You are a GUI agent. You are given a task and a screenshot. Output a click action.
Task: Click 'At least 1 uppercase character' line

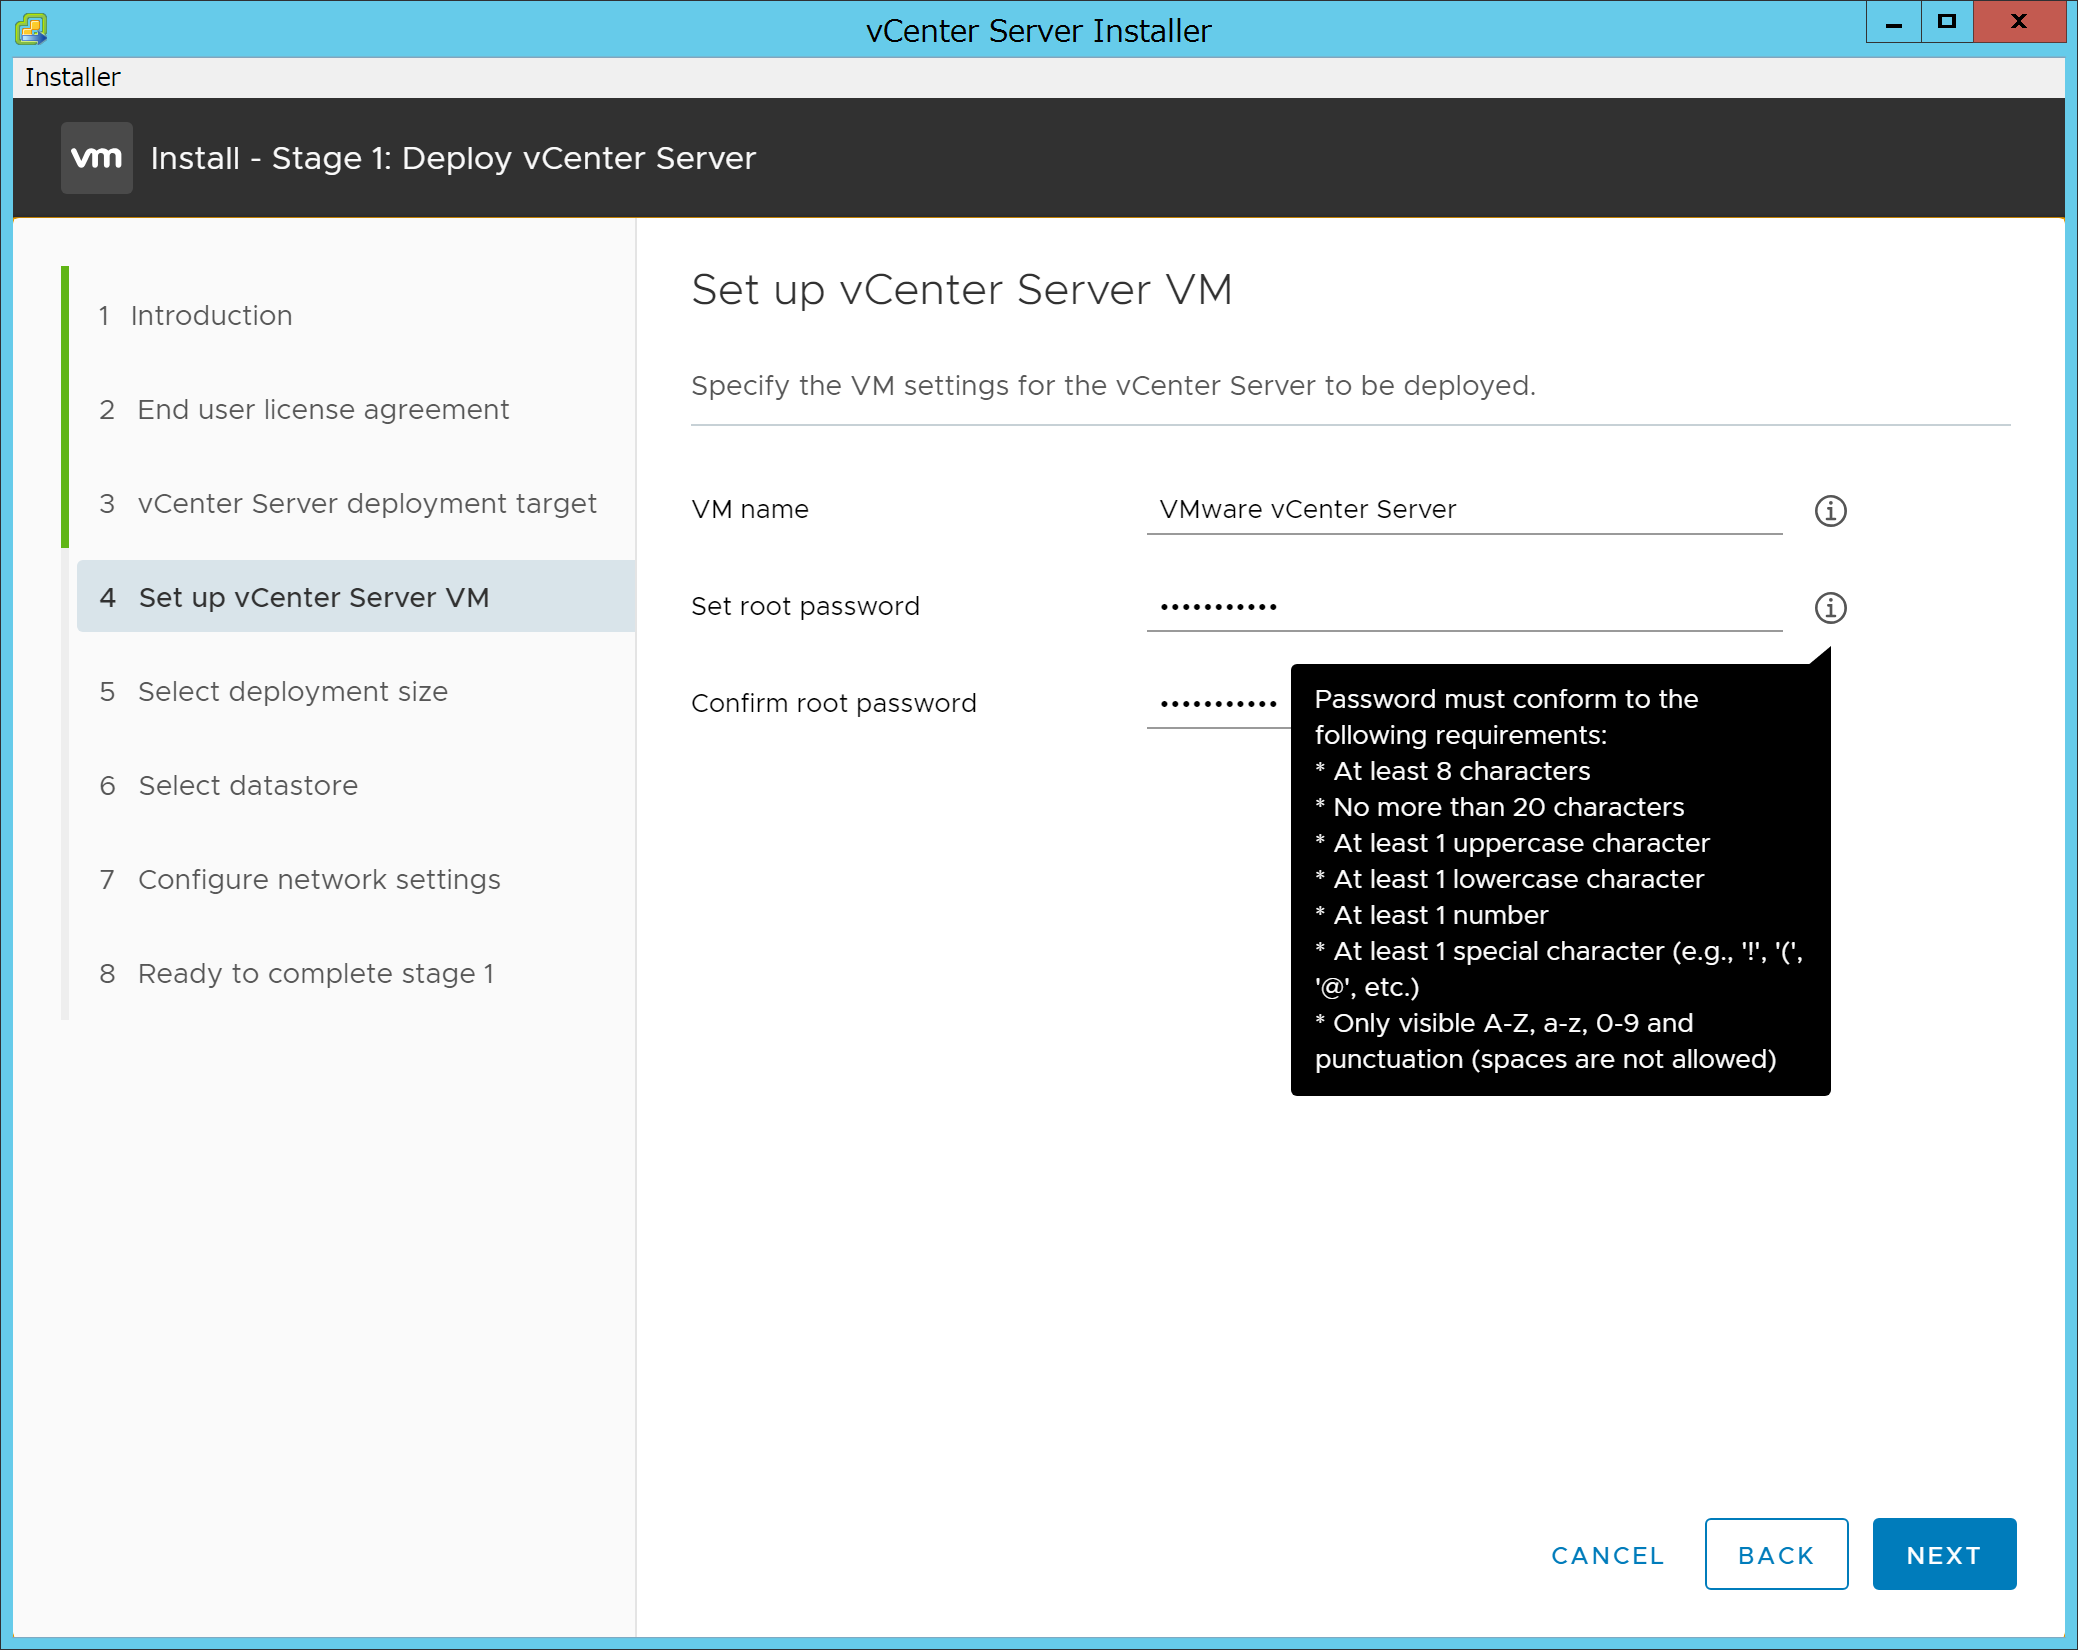pos(1512,843)
